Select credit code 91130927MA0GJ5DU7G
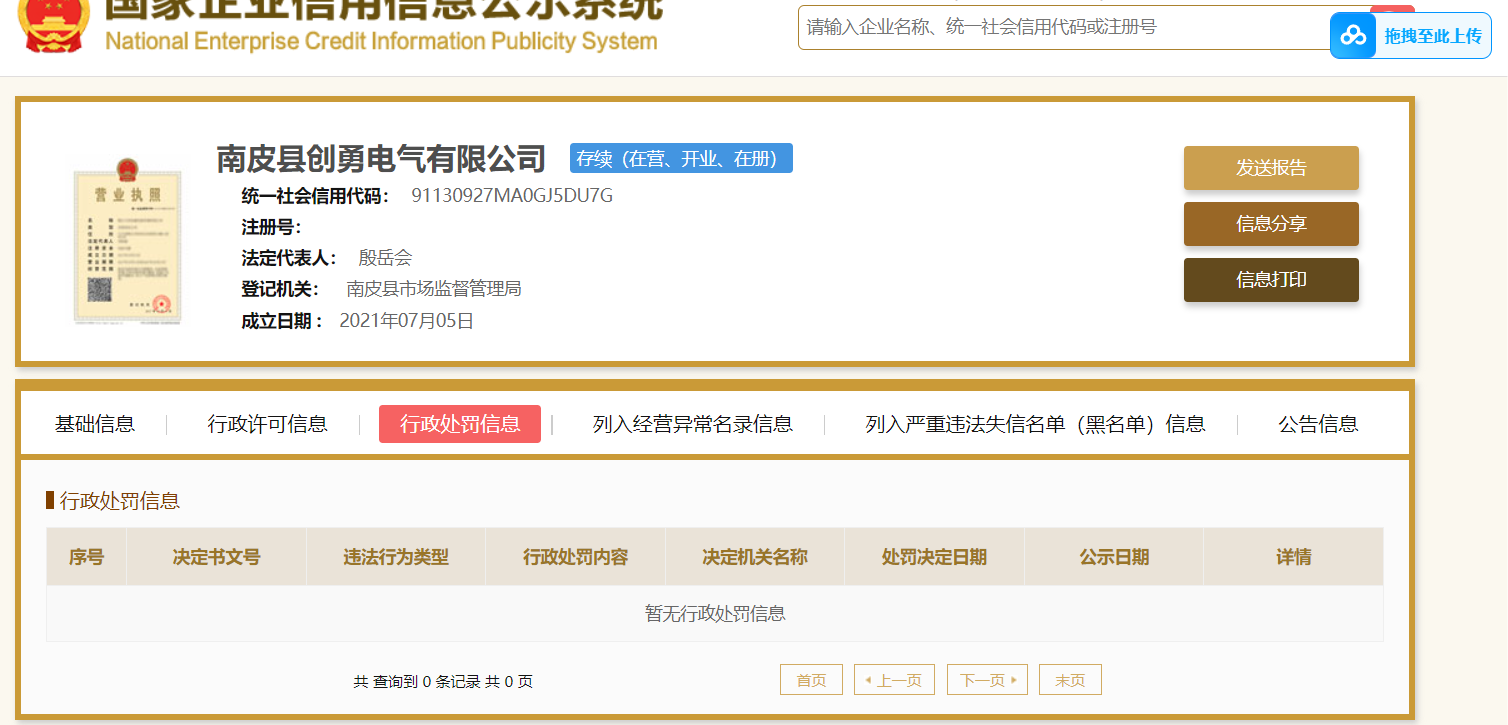The width and height of the screenshot is (1508, 725). (x=512, y=195)
